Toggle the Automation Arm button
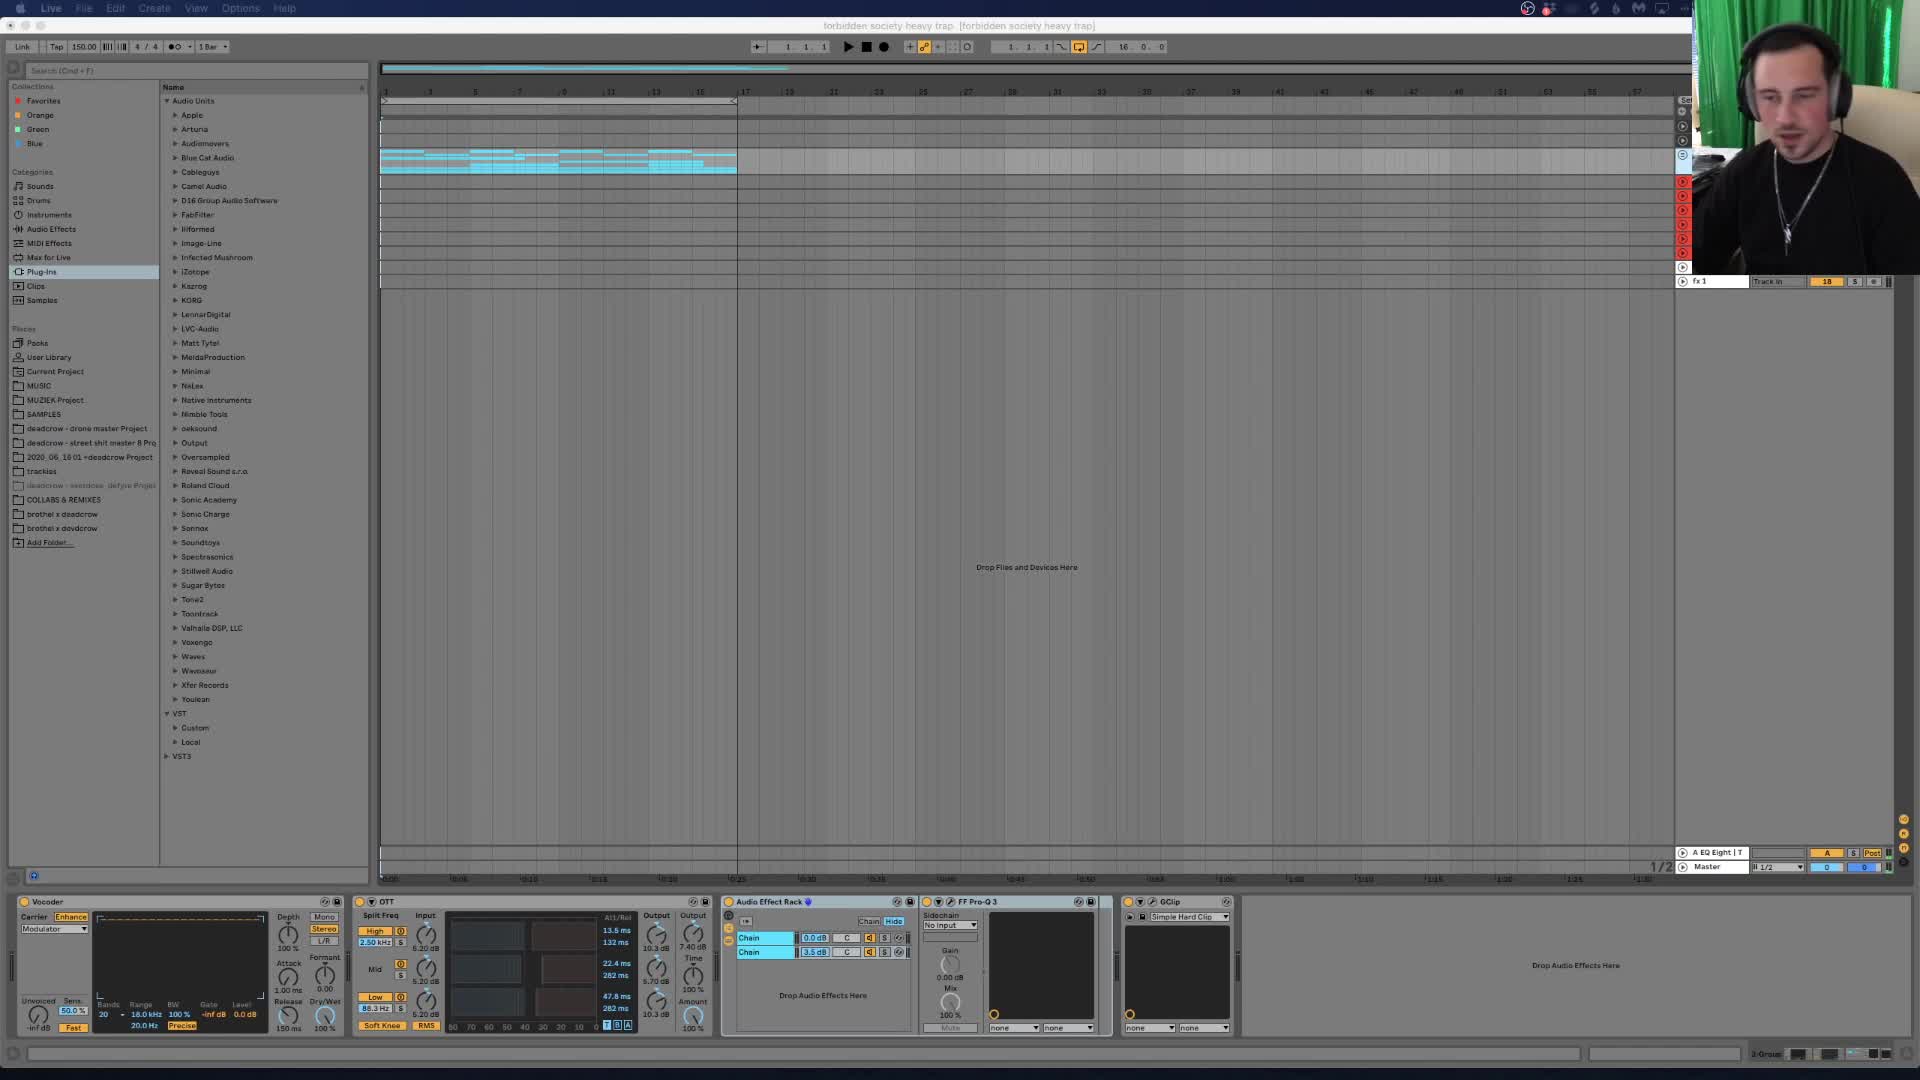Image resolution: width=1920 pixels, height=1080 pixels. click(924, 47)
